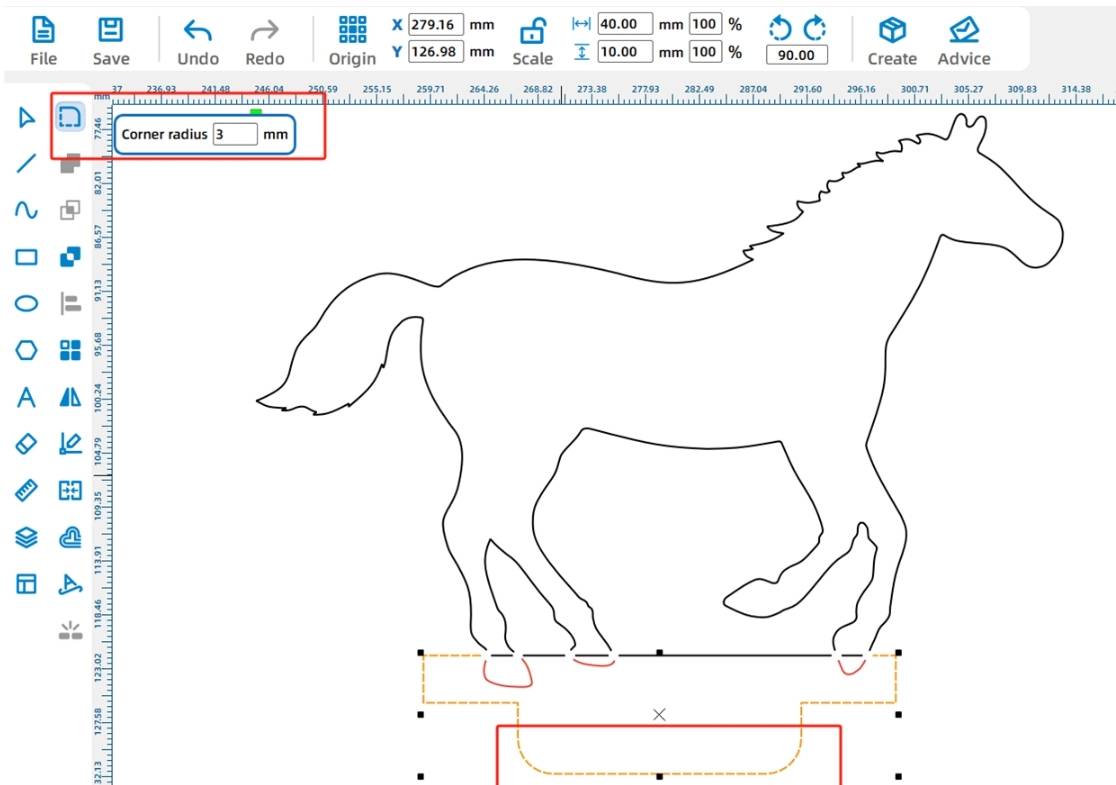Click the Save button
The image size is (1116, 785).
pos(111,40)
